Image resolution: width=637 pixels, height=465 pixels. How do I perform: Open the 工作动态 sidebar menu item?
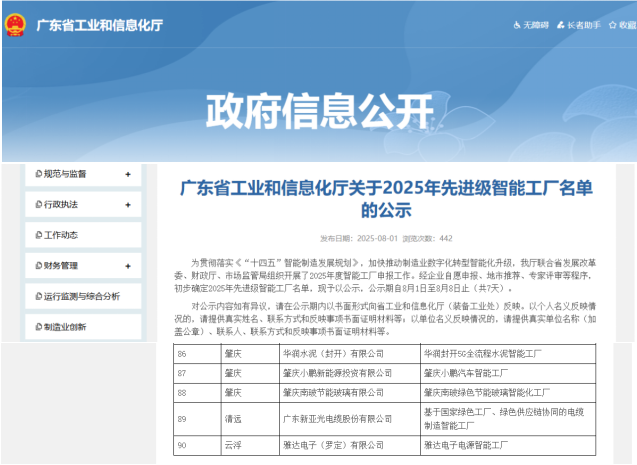click(61, 236)
